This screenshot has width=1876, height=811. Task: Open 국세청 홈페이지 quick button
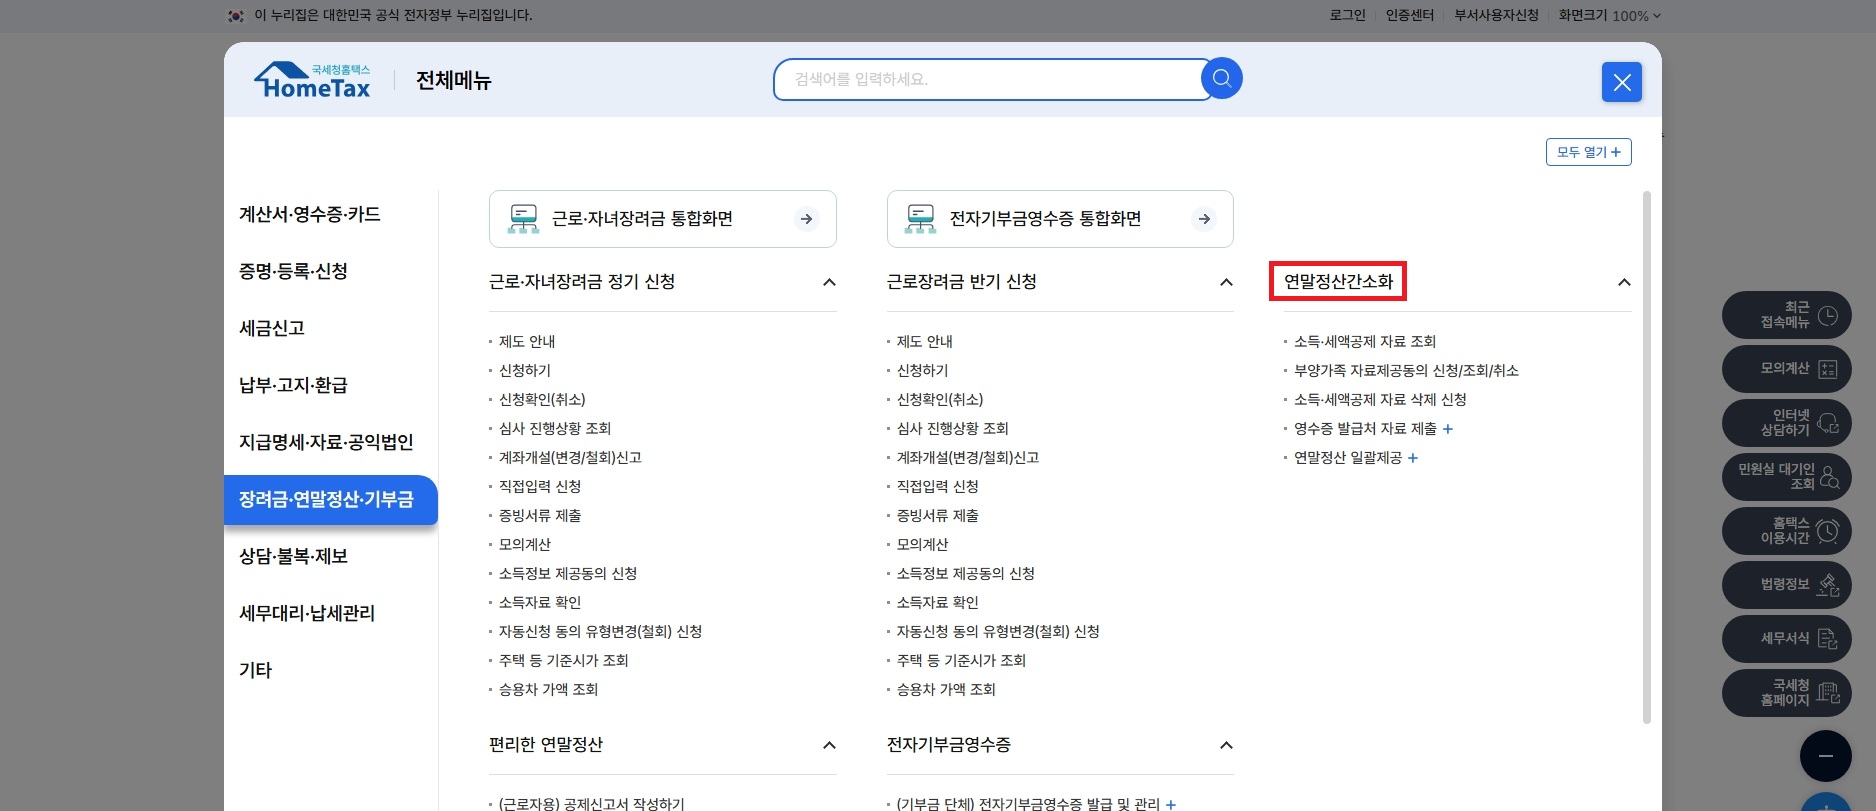point(1786,693)
